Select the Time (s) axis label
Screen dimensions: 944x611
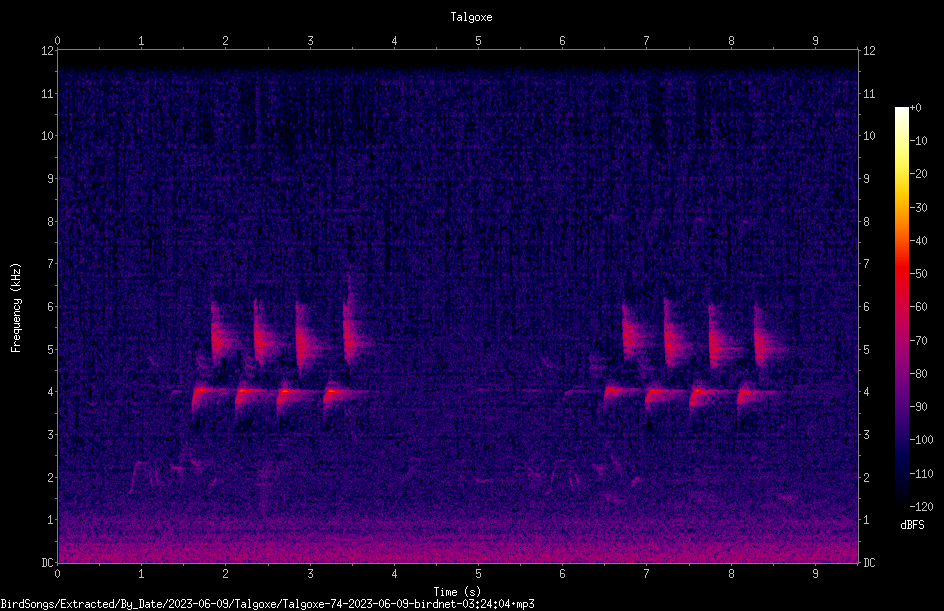pyautogui.click(x=457, y=592)
